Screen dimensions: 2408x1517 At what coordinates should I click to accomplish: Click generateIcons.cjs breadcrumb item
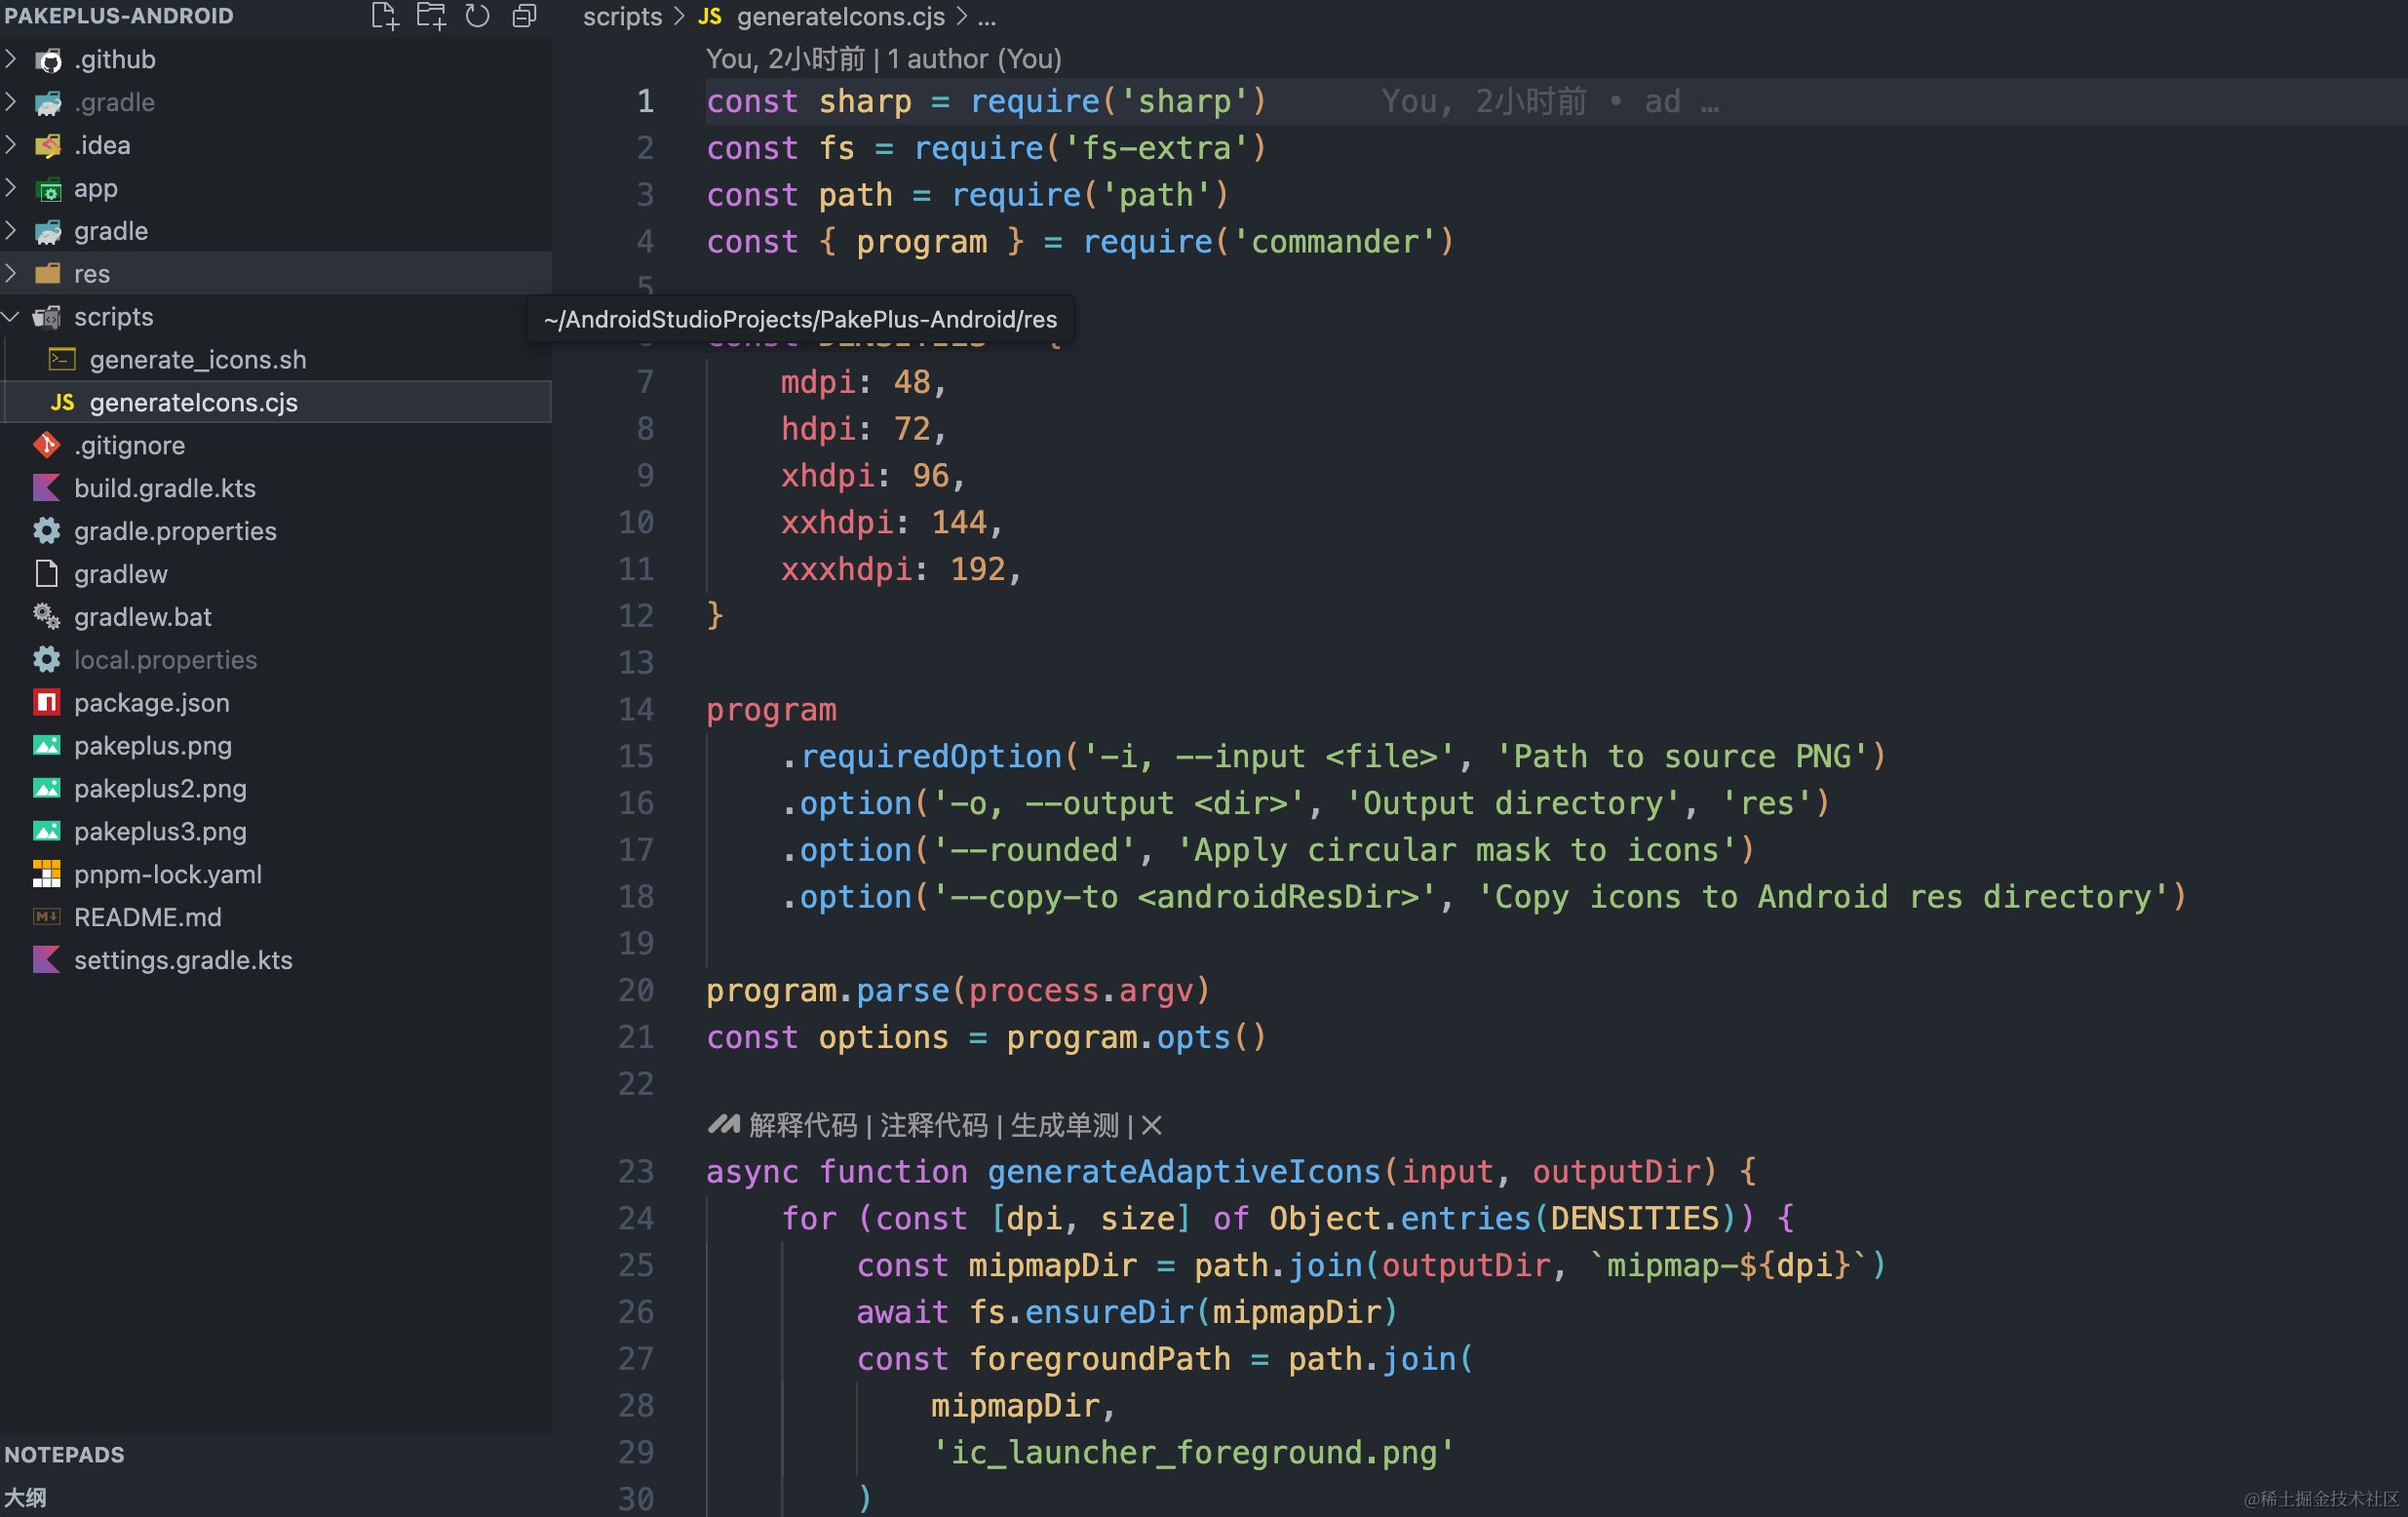coord(840,16)
